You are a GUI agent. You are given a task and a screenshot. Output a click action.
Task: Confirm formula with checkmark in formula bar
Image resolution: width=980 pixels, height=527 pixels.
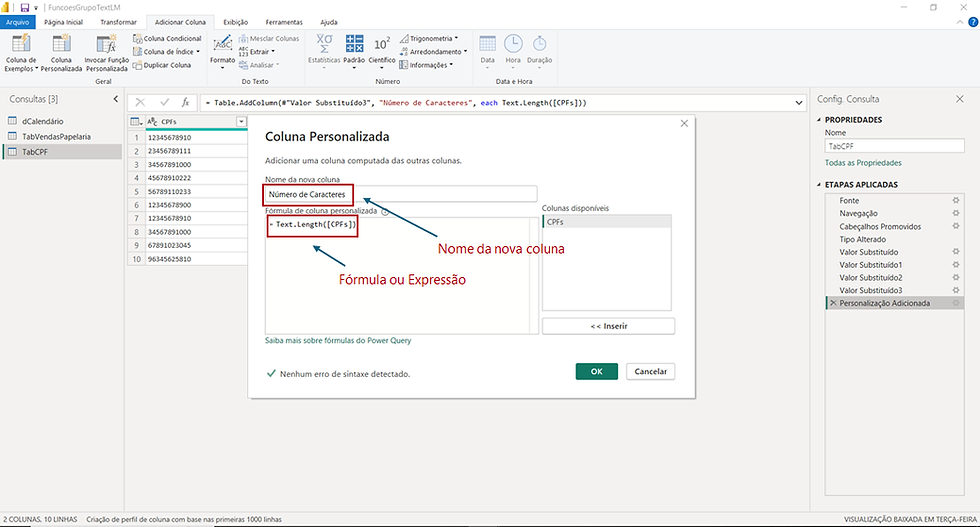(x=164, y=103)
